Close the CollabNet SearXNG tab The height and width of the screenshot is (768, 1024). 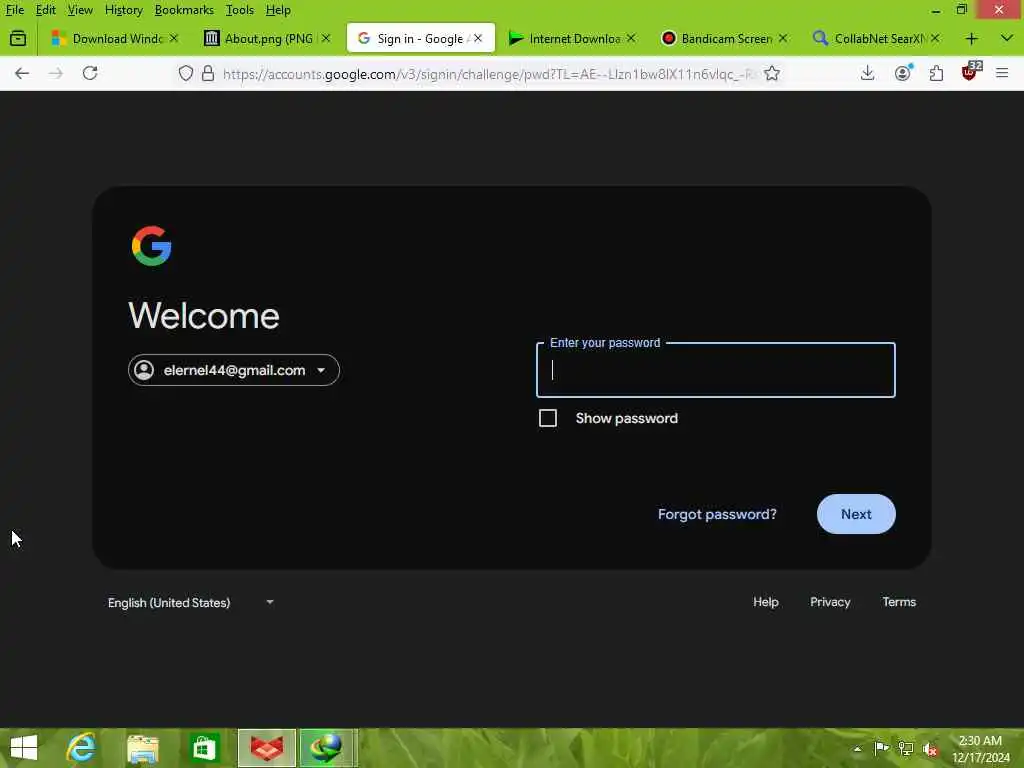coord(935,39)
